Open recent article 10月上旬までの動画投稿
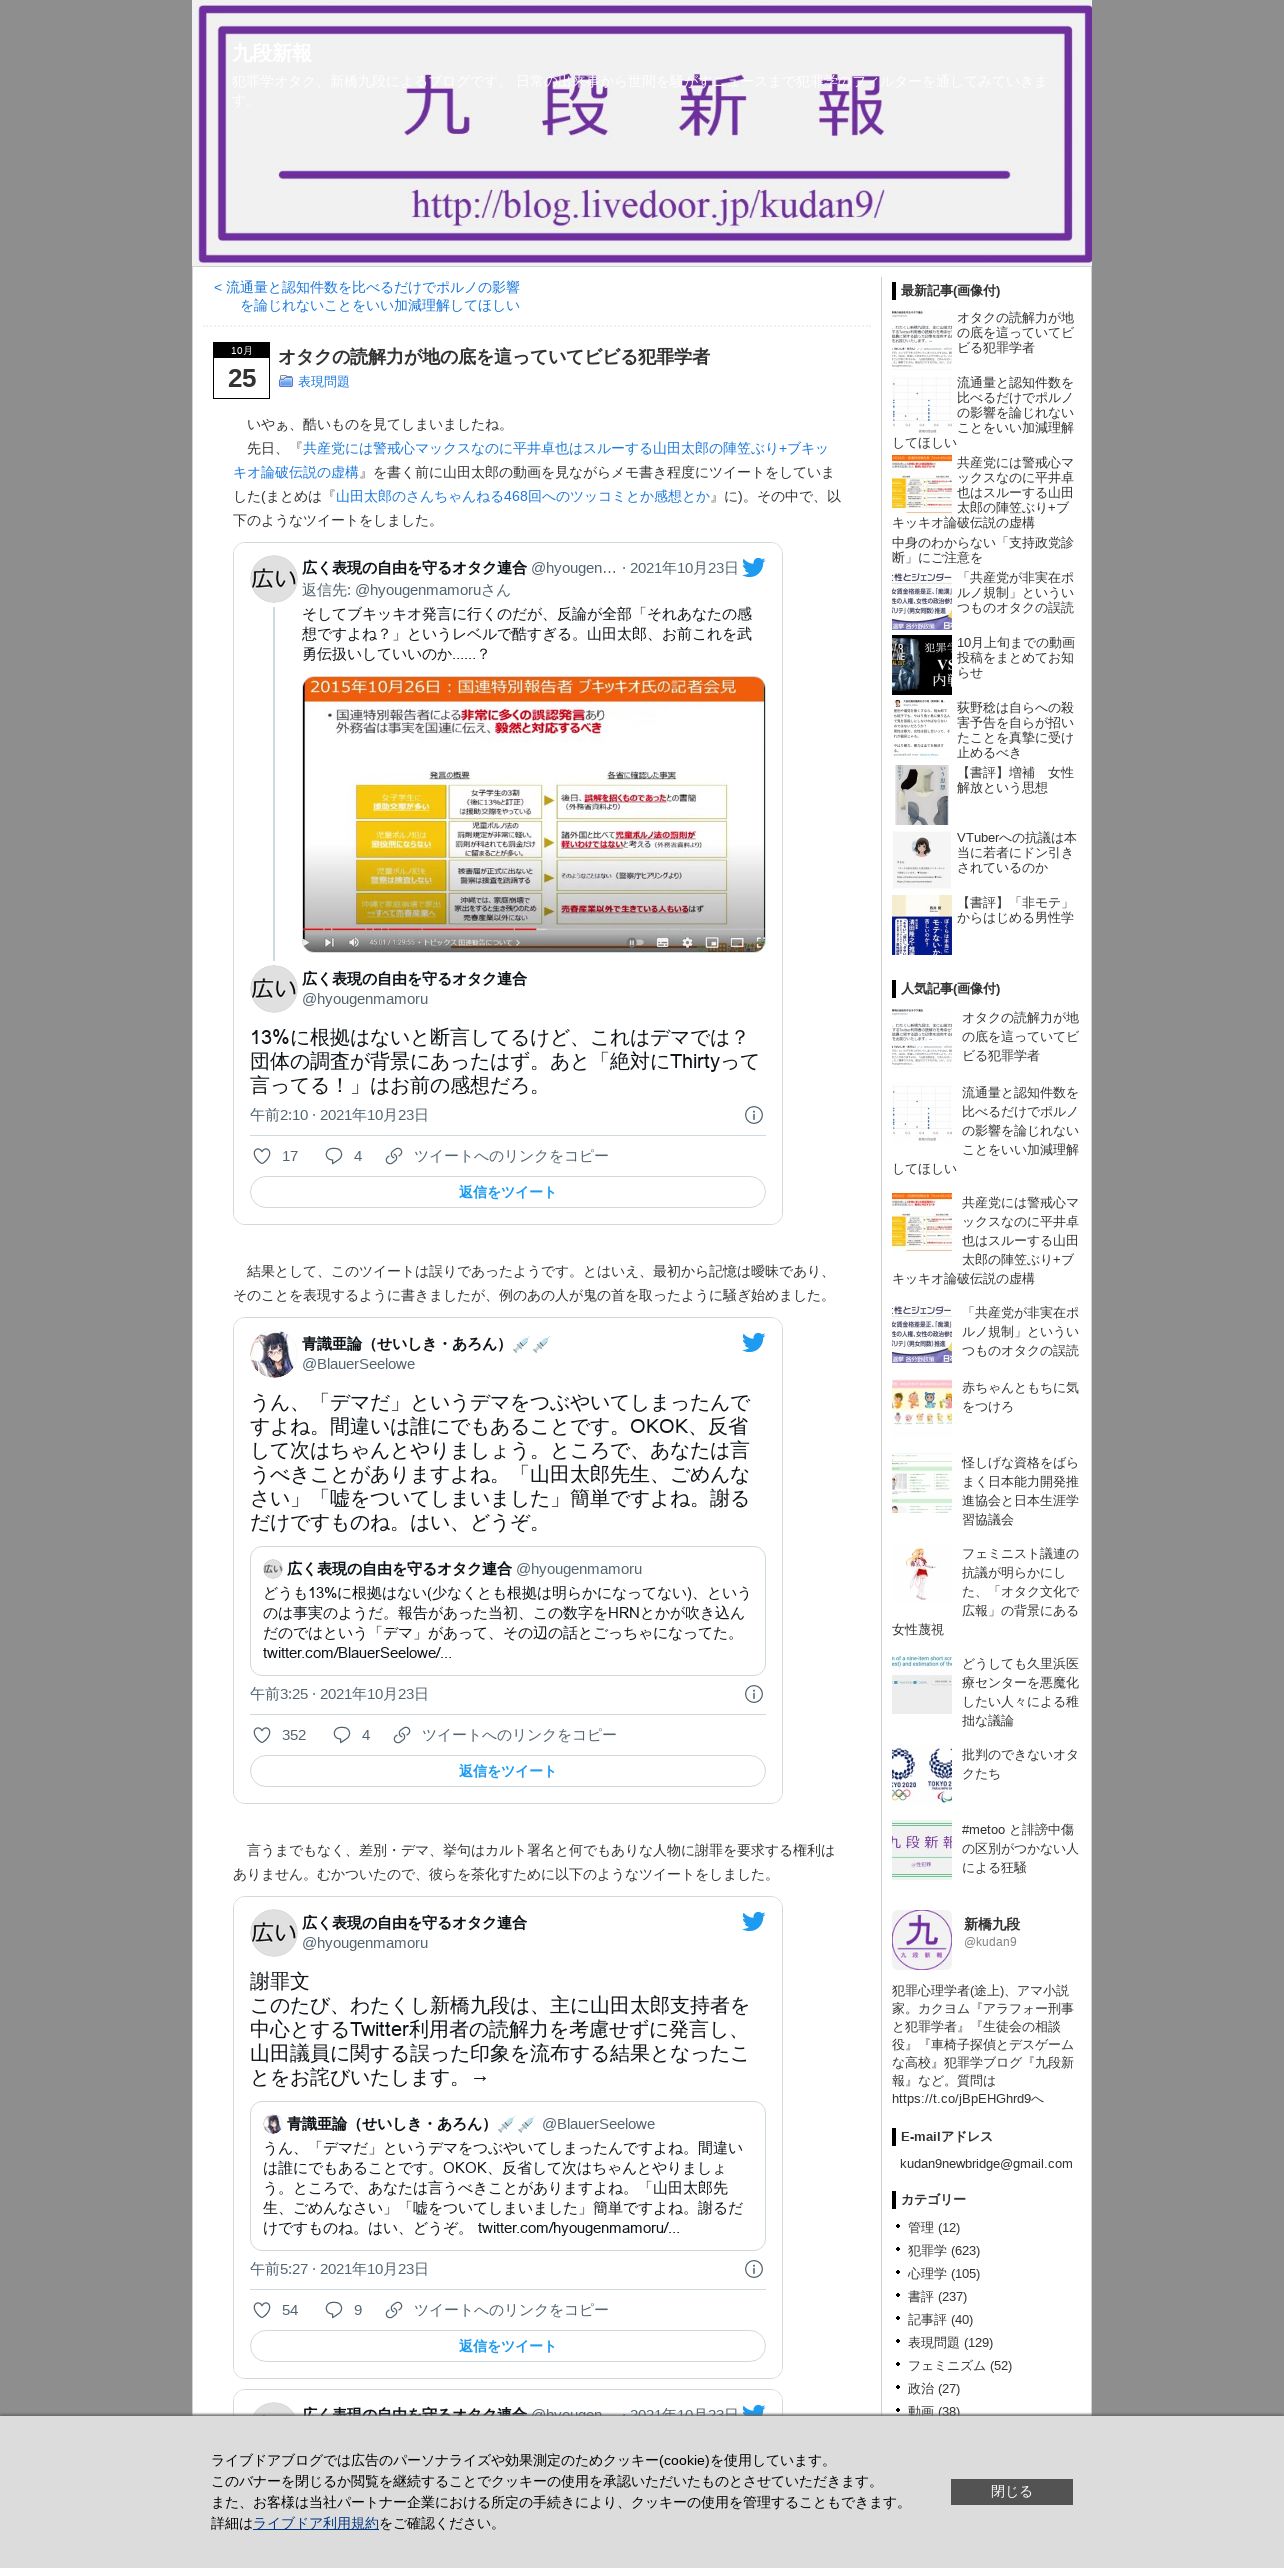 click(x=1015, y=658)
